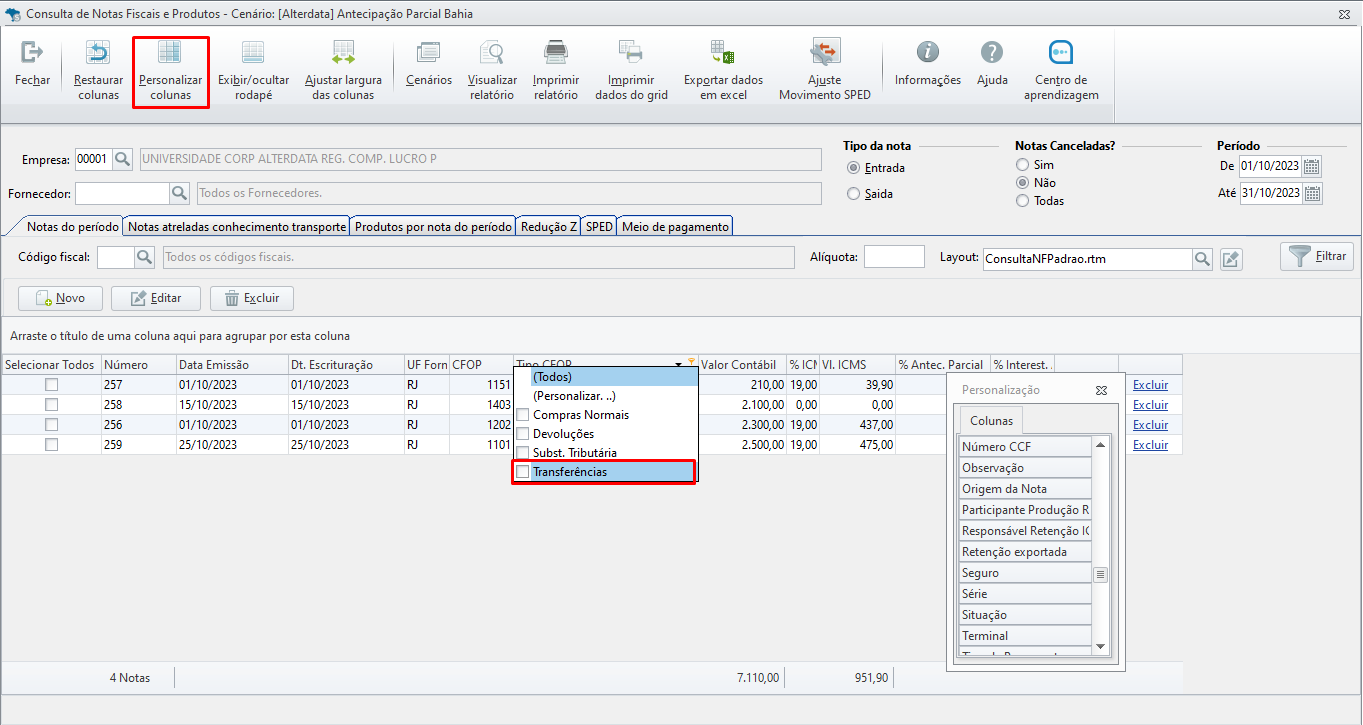Click the Fornecedor code field
The width and height of the screenshot is (1363, 725).
tap(122, 193)
